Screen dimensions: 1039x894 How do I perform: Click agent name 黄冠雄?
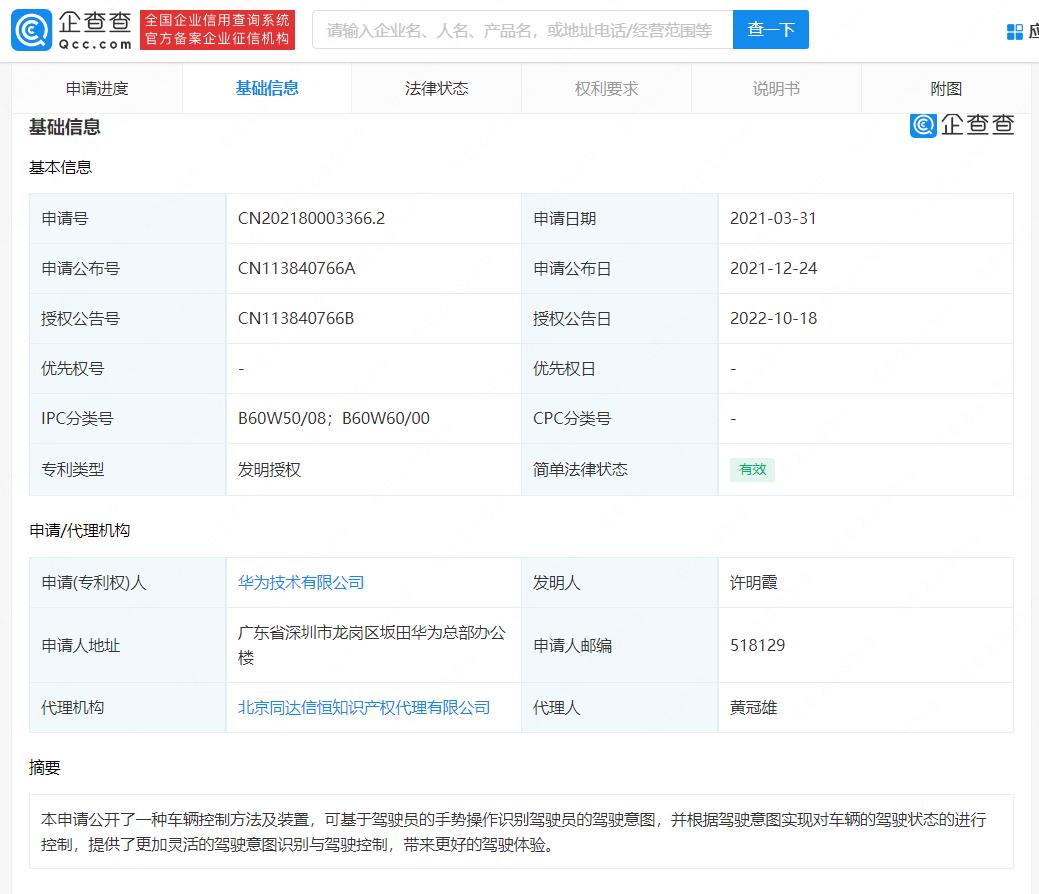tap(753, 708)
